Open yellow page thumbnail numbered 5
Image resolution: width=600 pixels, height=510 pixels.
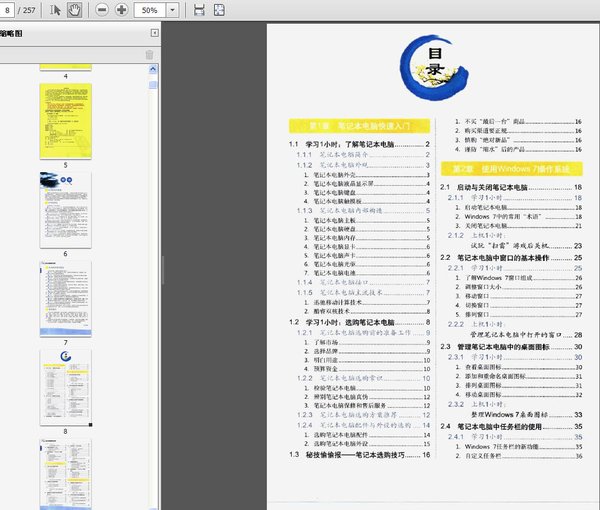pyautogui.click(x=66, y=121)
